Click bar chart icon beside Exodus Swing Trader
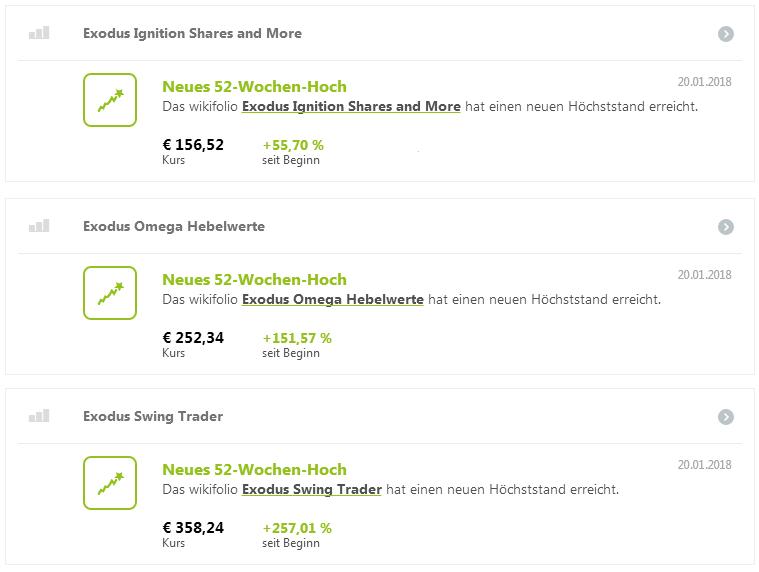Viewport: 759px width, 572px height. click(x=39, y=416)
